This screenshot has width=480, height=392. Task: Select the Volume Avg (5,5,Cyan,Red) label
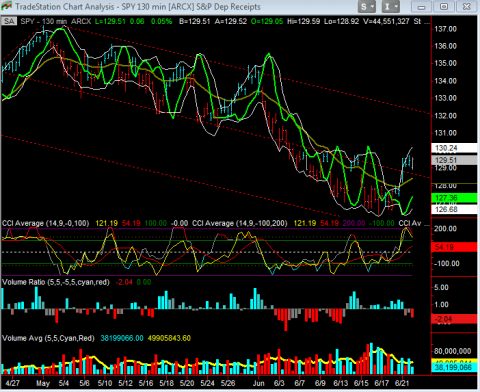point(48,338)
